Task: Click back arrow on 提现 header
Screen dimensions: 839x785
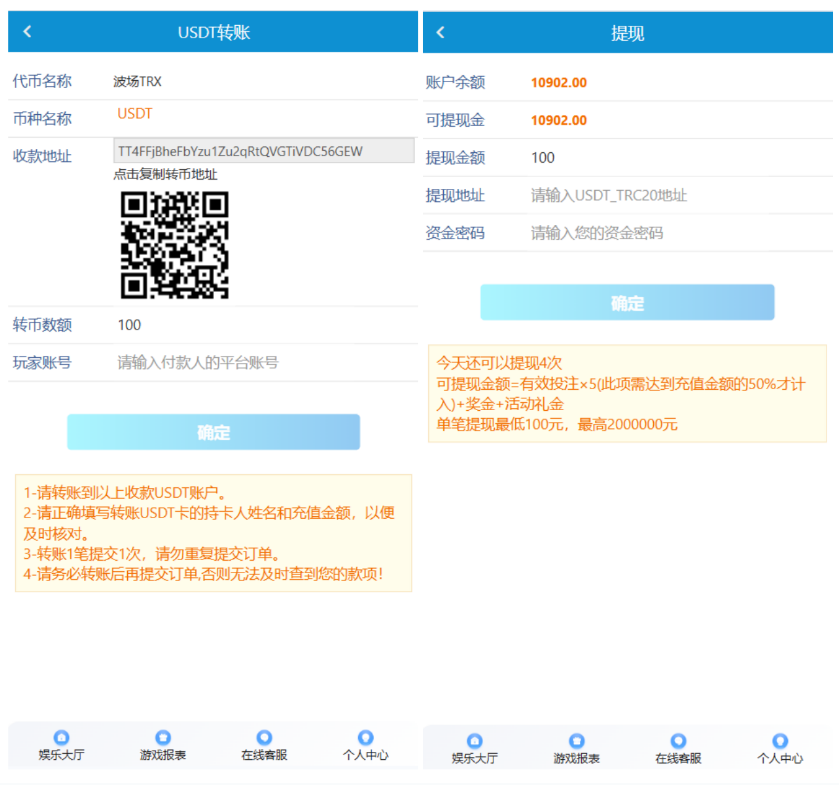Action: [x=441, y=33]
